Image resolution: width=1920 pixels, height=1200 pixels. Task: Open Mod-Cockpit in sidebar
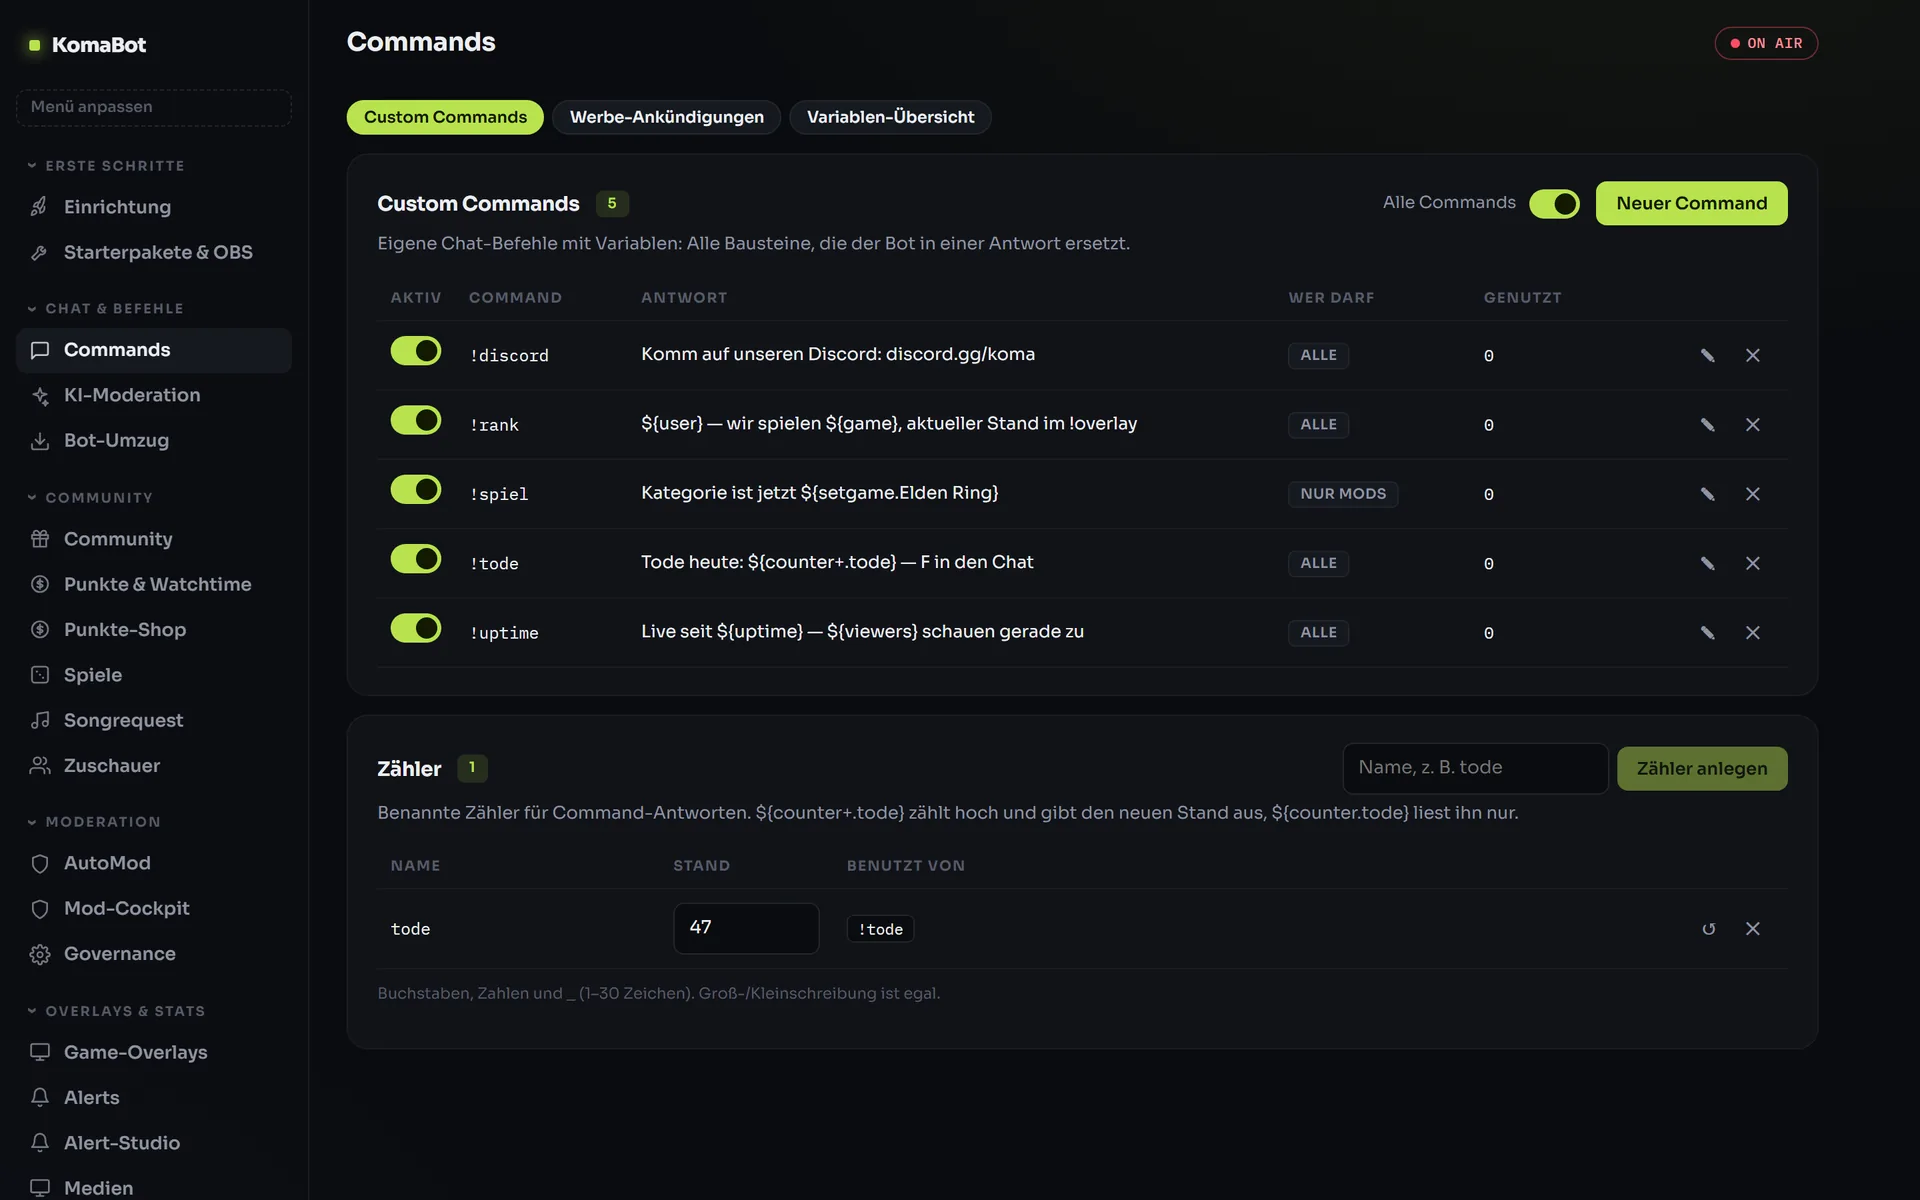click(x=154, y=909)
